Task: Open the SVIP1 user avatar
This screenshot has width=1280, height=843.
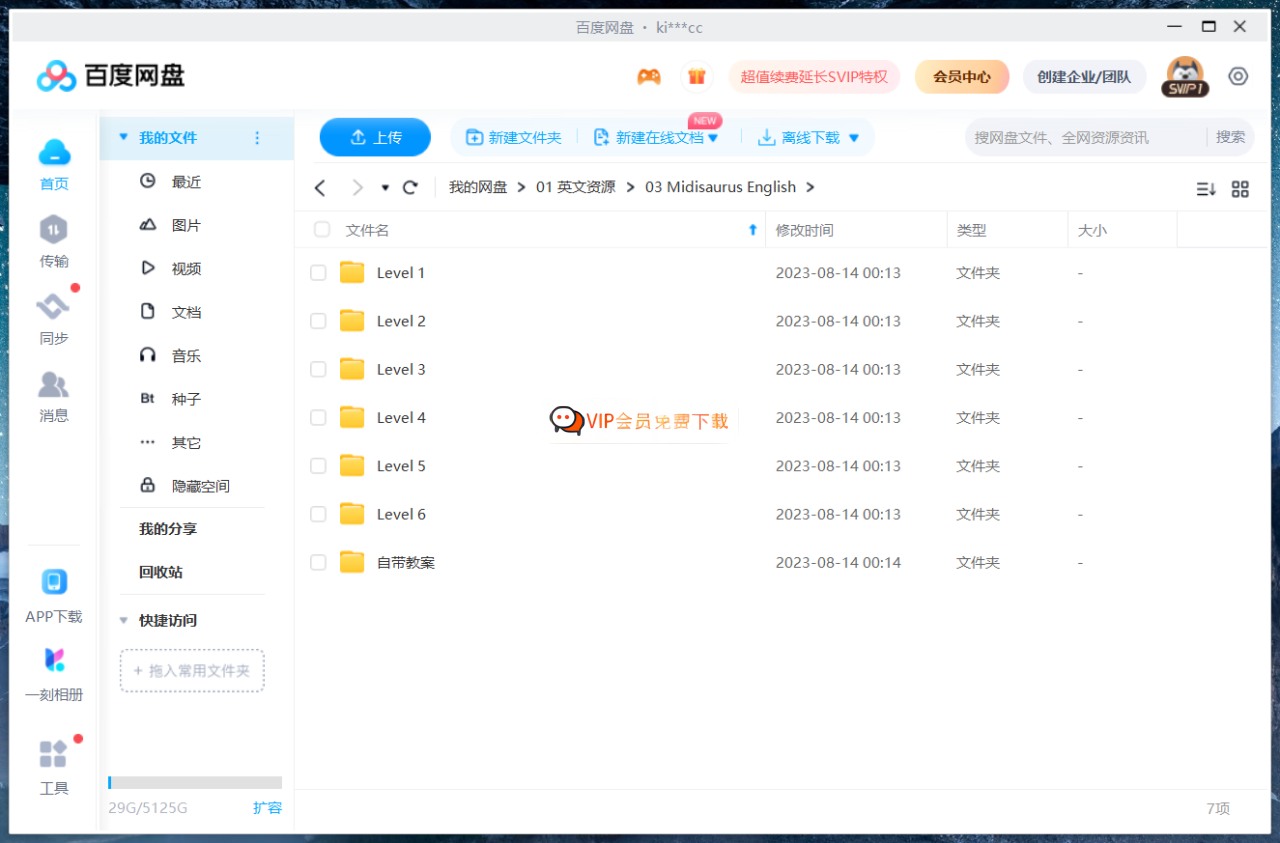Action: tap(1185, 77)
